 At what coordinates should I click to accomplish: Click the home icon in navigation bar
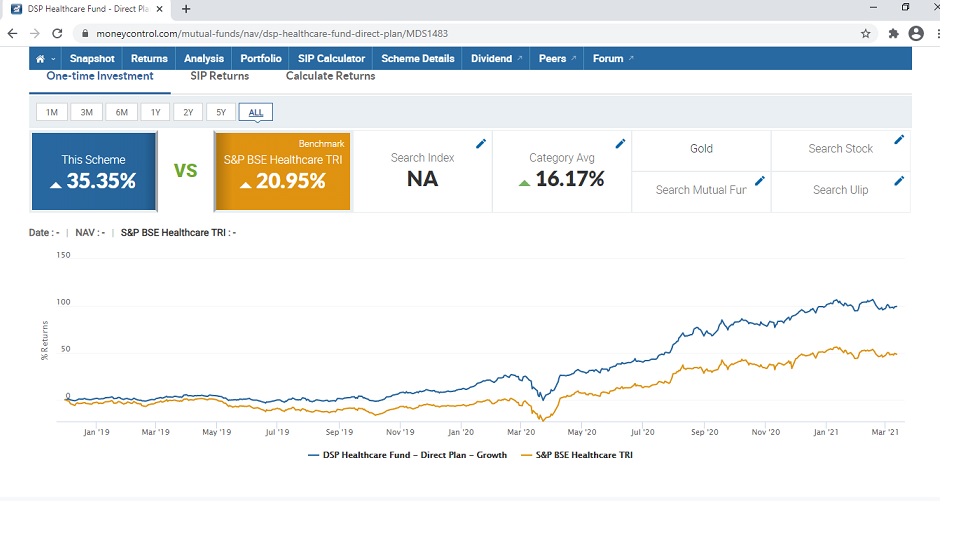[40, 59]
